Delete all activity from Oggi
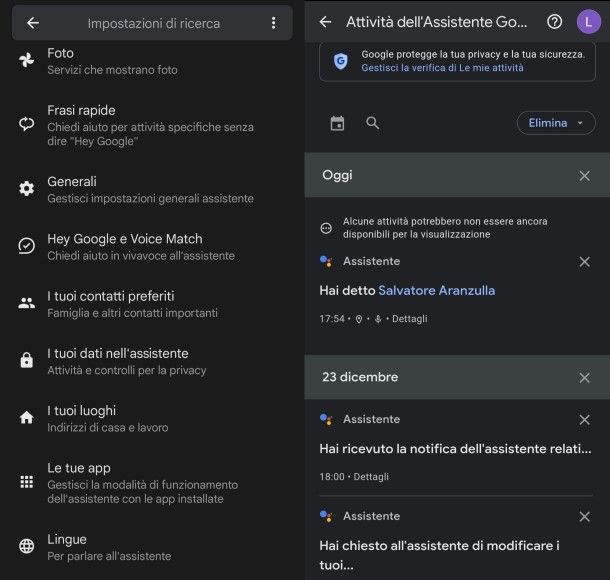Screen dimensions: 610x580 coord(584,176)
